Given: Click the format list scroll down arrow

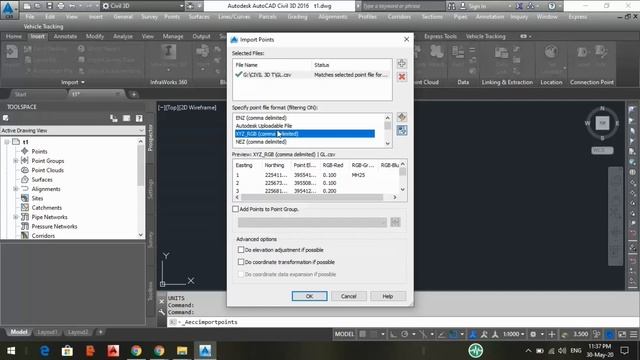Looking at the screenshot, I should tap(388, 144).
